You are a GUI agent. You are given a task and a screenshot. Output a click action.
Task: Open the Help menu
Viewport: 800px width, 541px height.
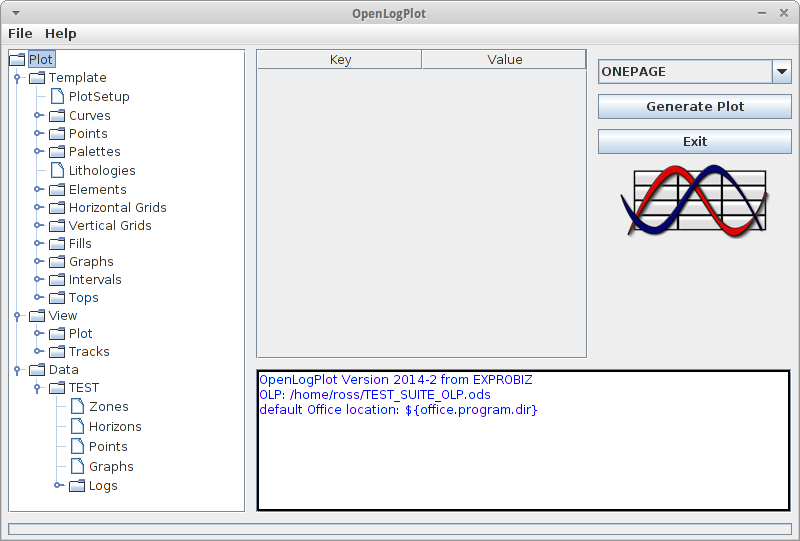point(61,34)
